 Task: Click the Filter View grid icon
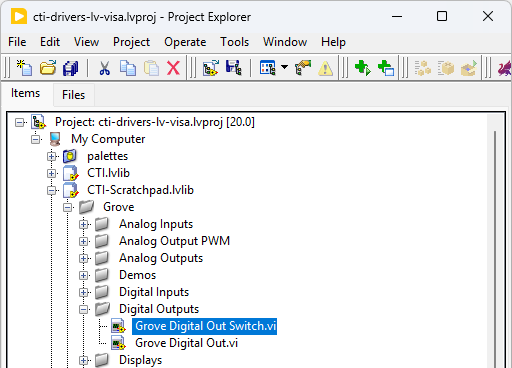tap(267, 68)
